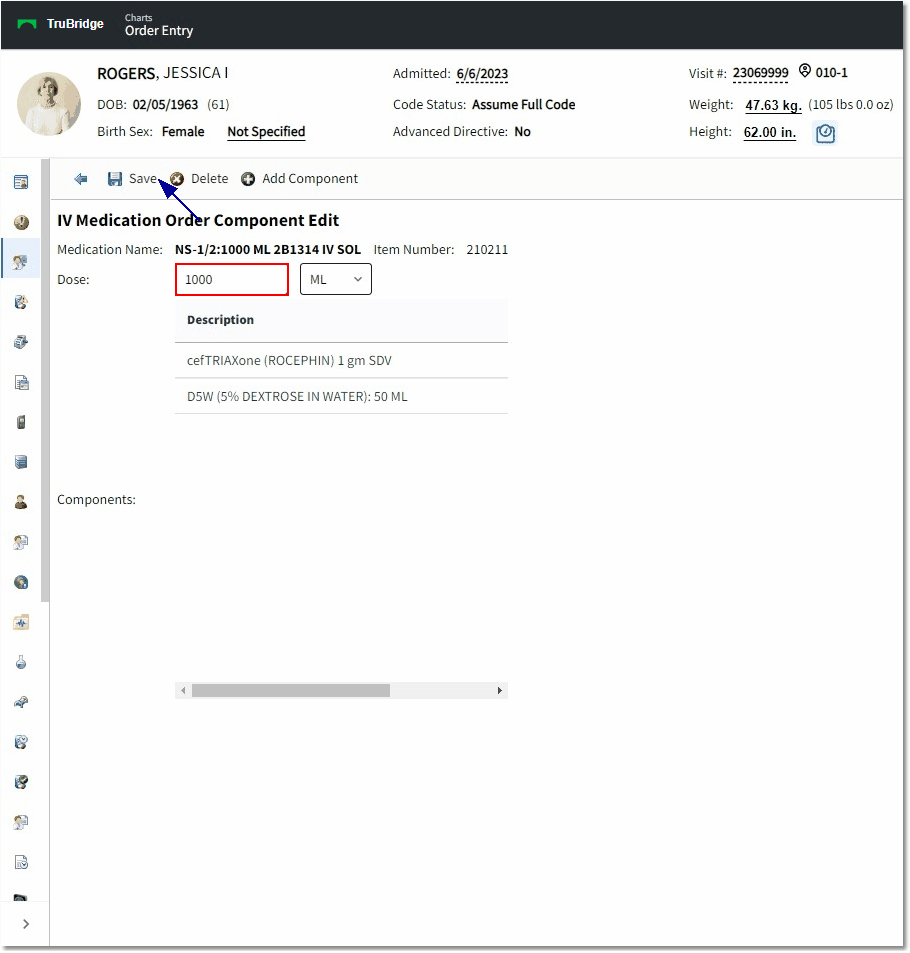Open the document with checkmark sidebar icon

(x=21, y=862)
